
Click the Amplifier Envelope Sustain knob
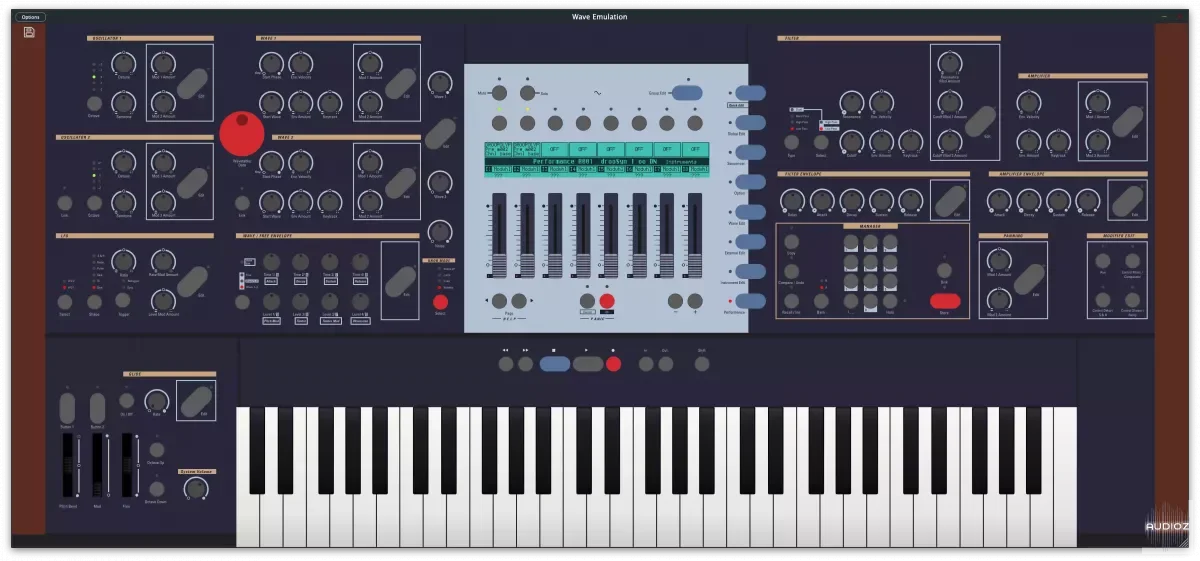click(1058, 200)
